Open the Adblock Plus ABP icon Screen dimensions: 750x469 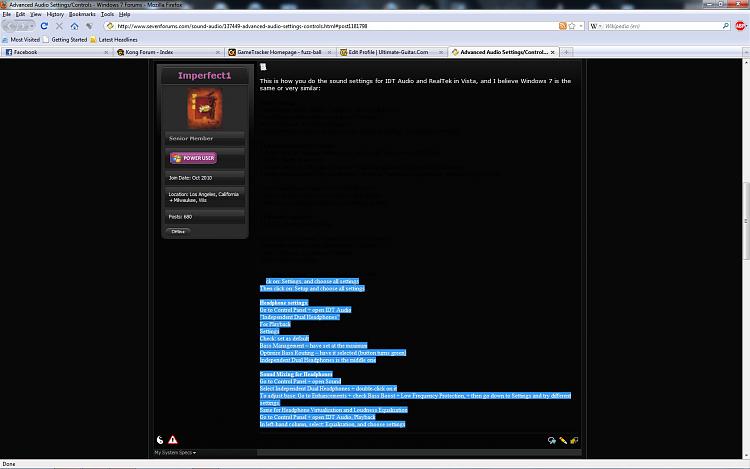point(740,26)
